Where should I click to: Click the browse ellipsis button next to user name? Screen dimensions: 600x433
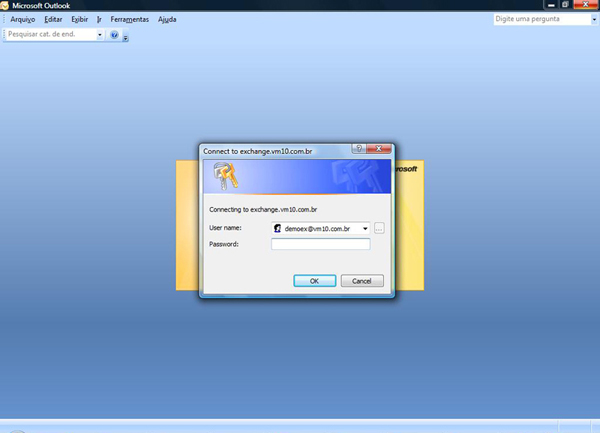pyautogui.click(x=379, y=228)
